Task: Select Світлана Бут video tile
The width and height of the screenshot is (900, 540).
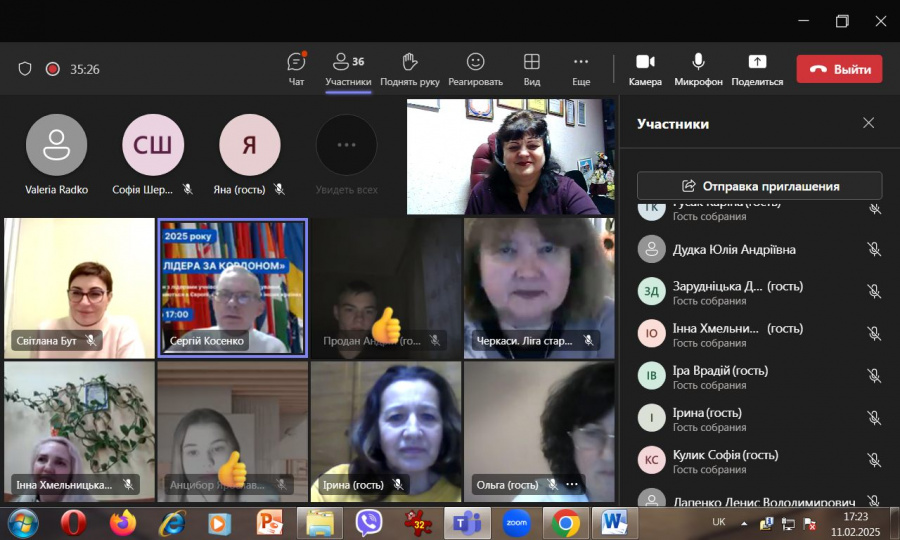Action: (x=79, y=288)
